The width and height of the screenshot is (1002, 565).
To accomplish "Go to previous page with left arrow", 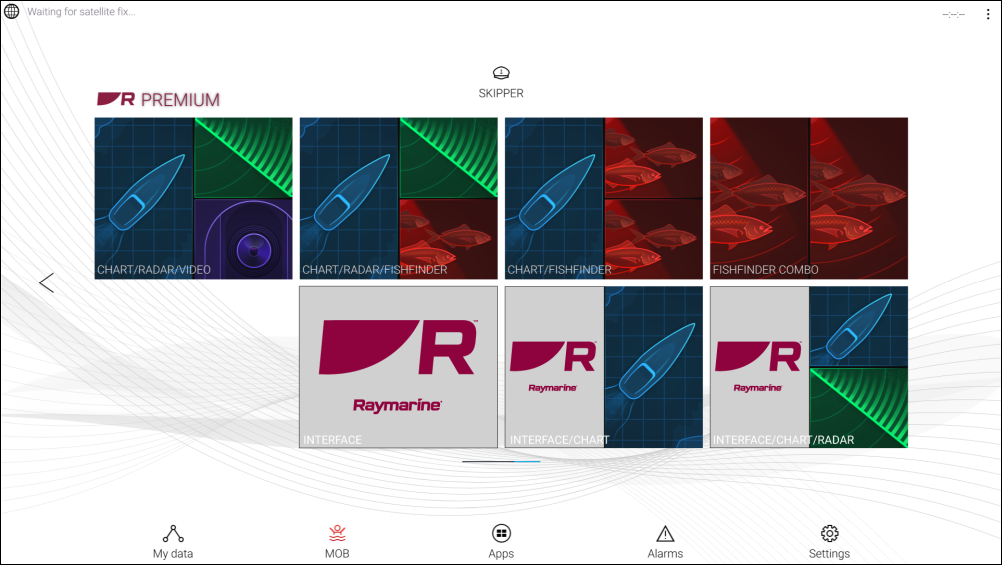I will click(x=46, y=283).
